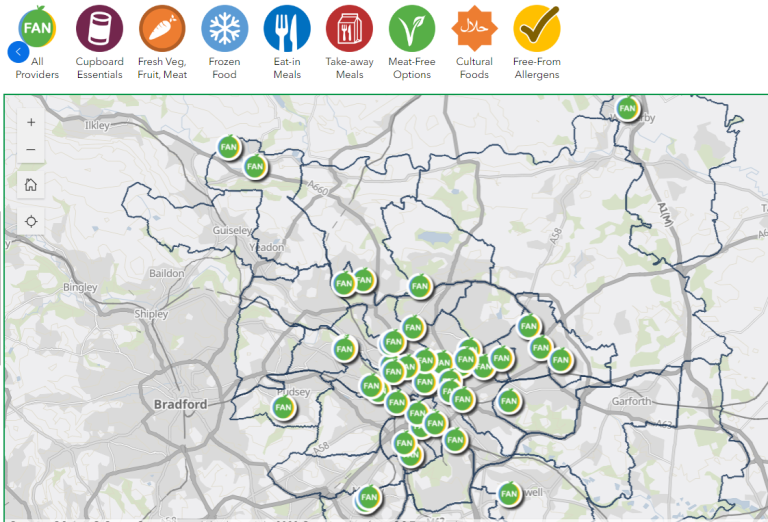Pick the Take-away Meals icon

349,28
